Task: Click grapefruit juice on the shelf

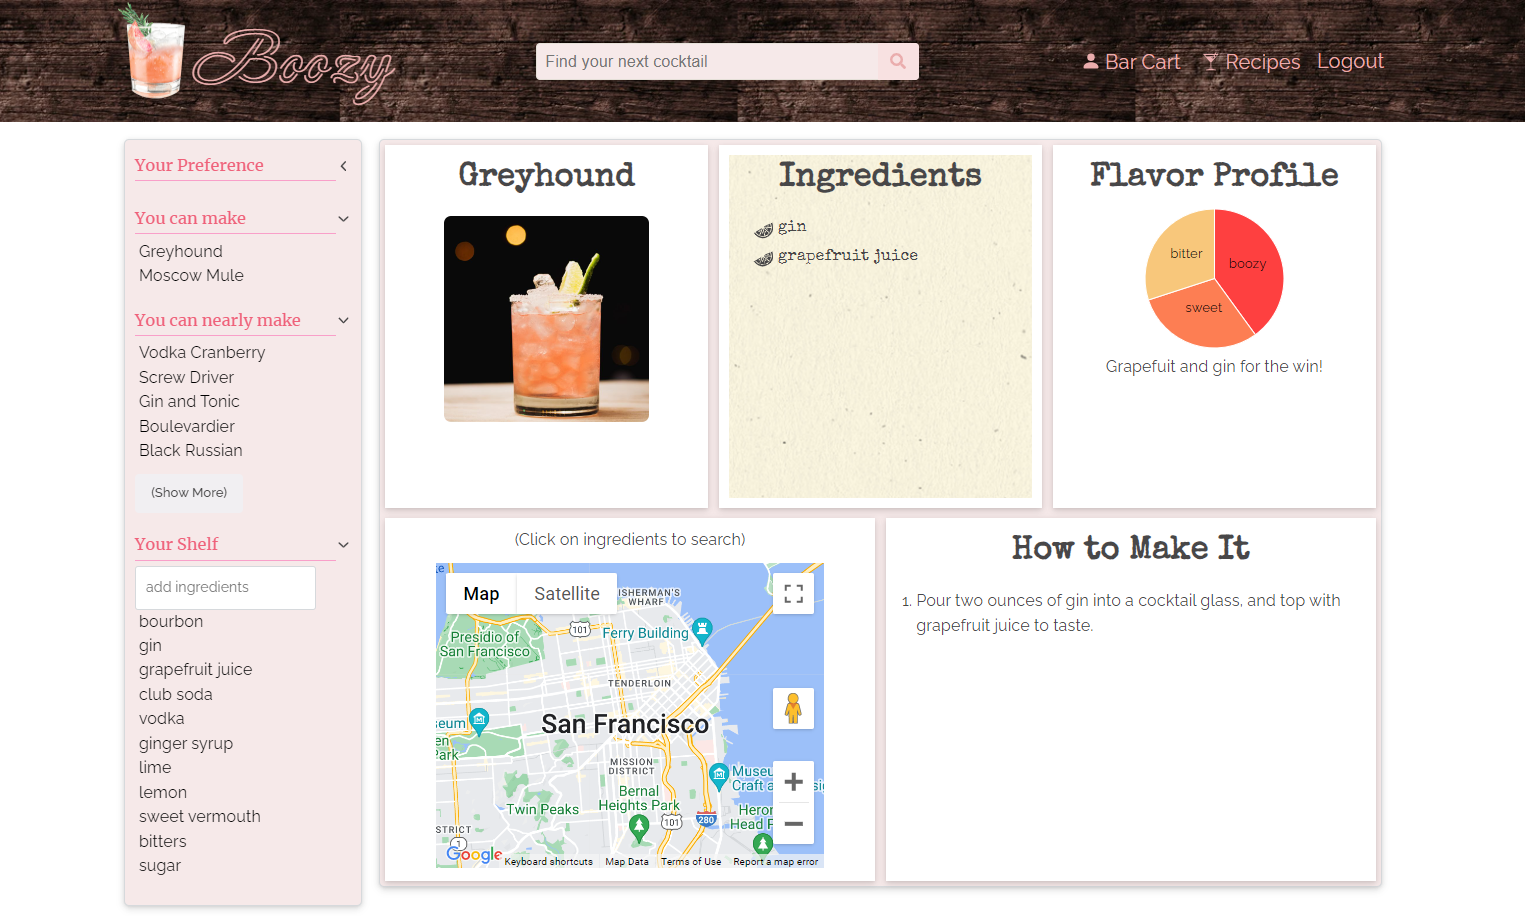Action: 195,670
